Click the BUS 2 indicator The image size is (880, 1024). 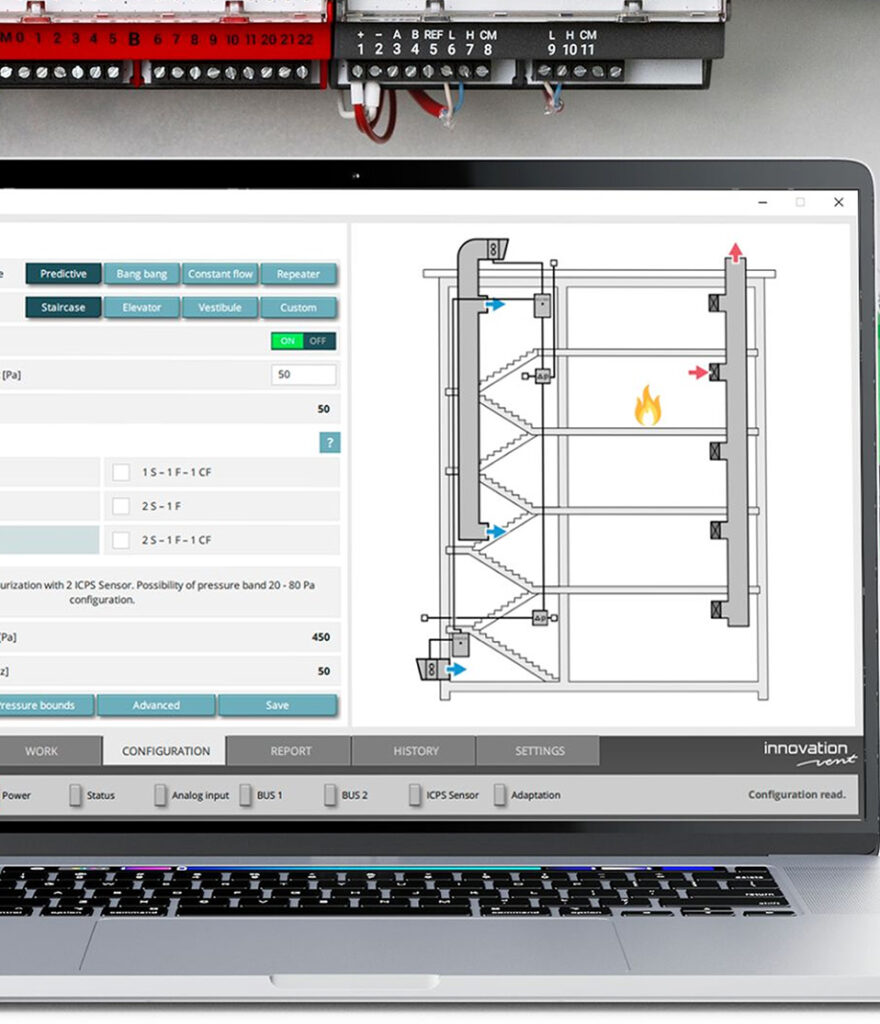pyautogui.click(x=330, y=795)
